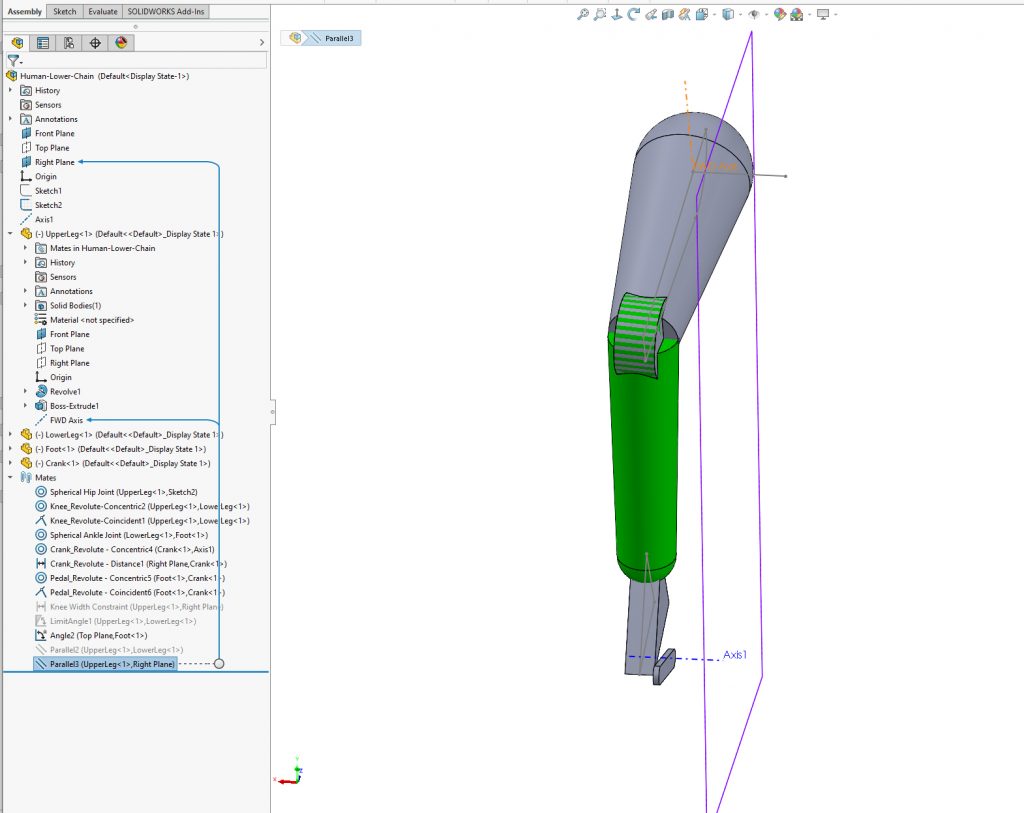Click the Zoom to Fit icon

coord(583,14)
